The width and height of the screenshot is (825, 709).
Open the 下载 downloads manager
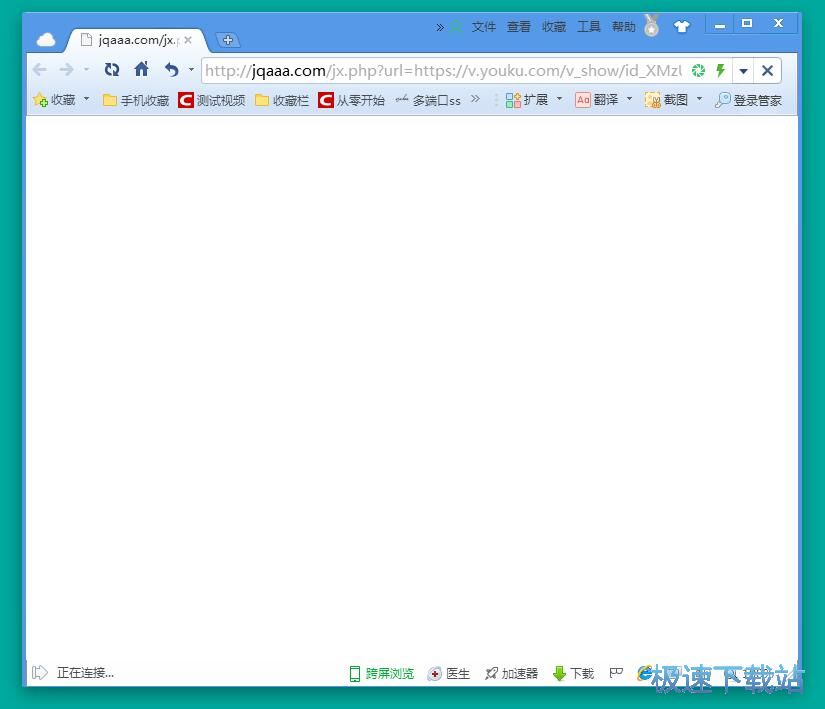(x=572, y=673)
